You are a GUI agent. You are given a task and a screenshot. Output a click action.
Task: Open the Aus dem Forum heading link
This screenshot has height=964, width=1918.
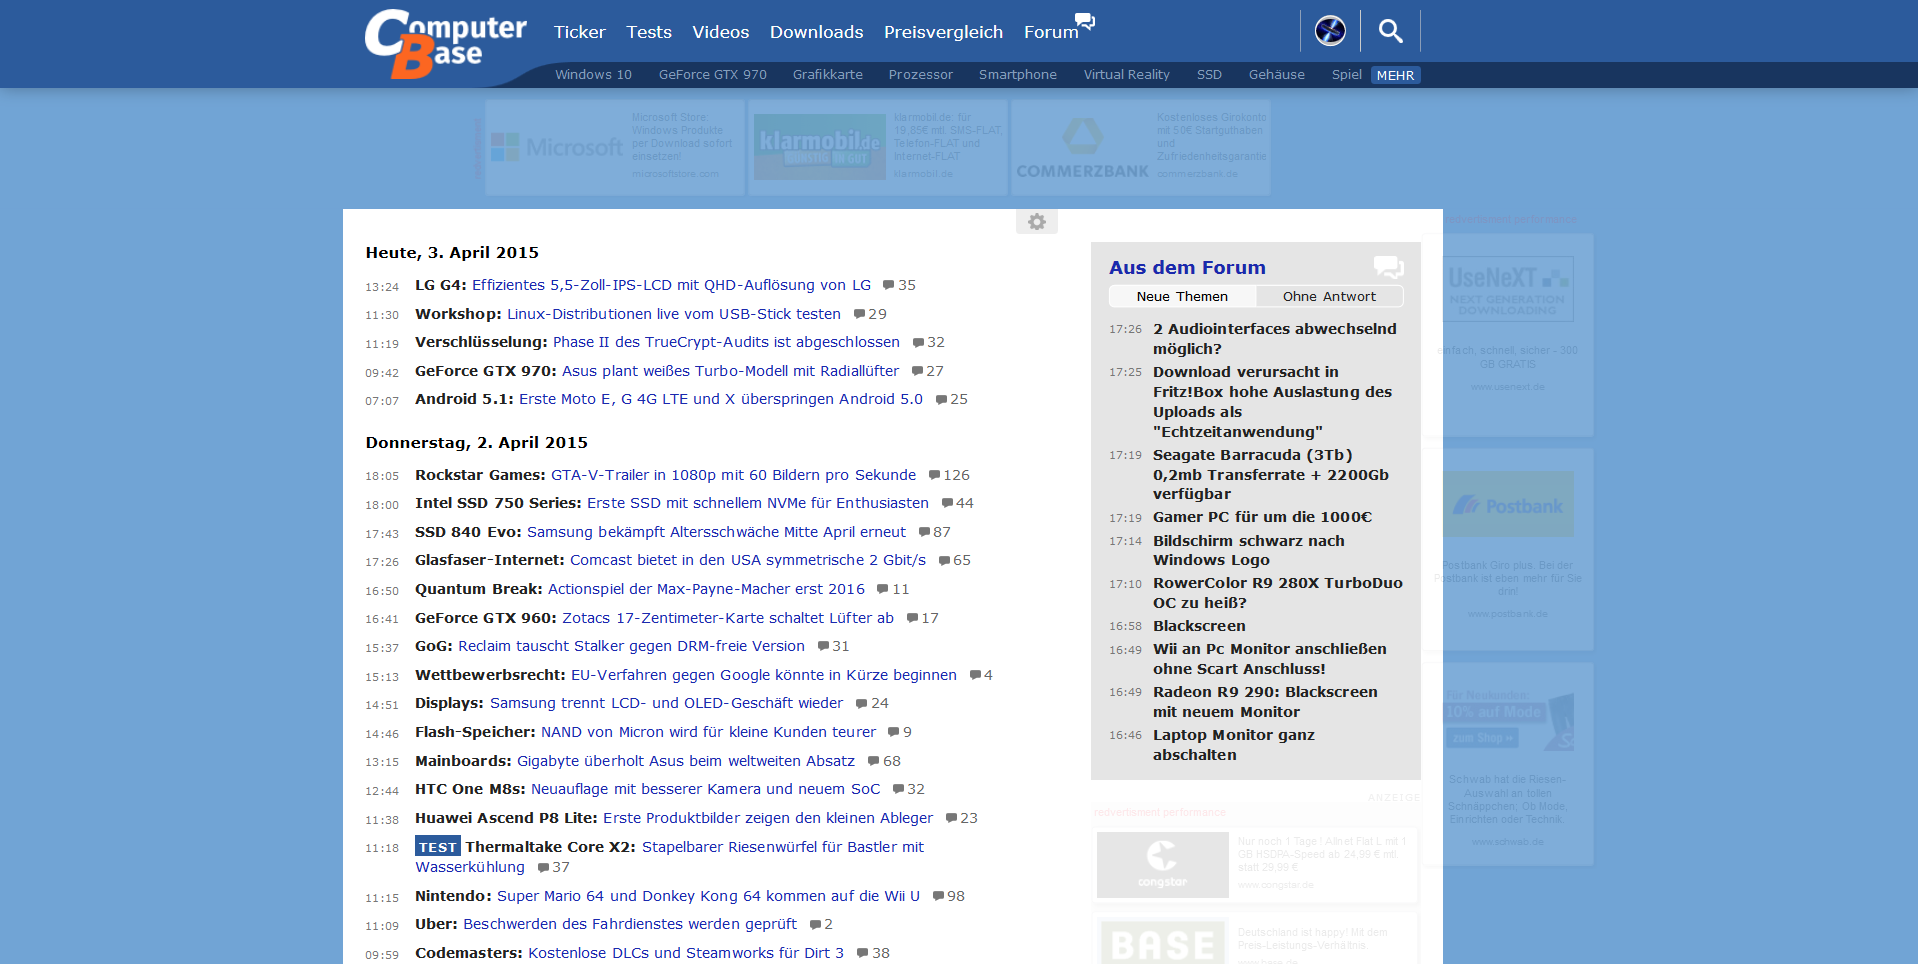1187,267
